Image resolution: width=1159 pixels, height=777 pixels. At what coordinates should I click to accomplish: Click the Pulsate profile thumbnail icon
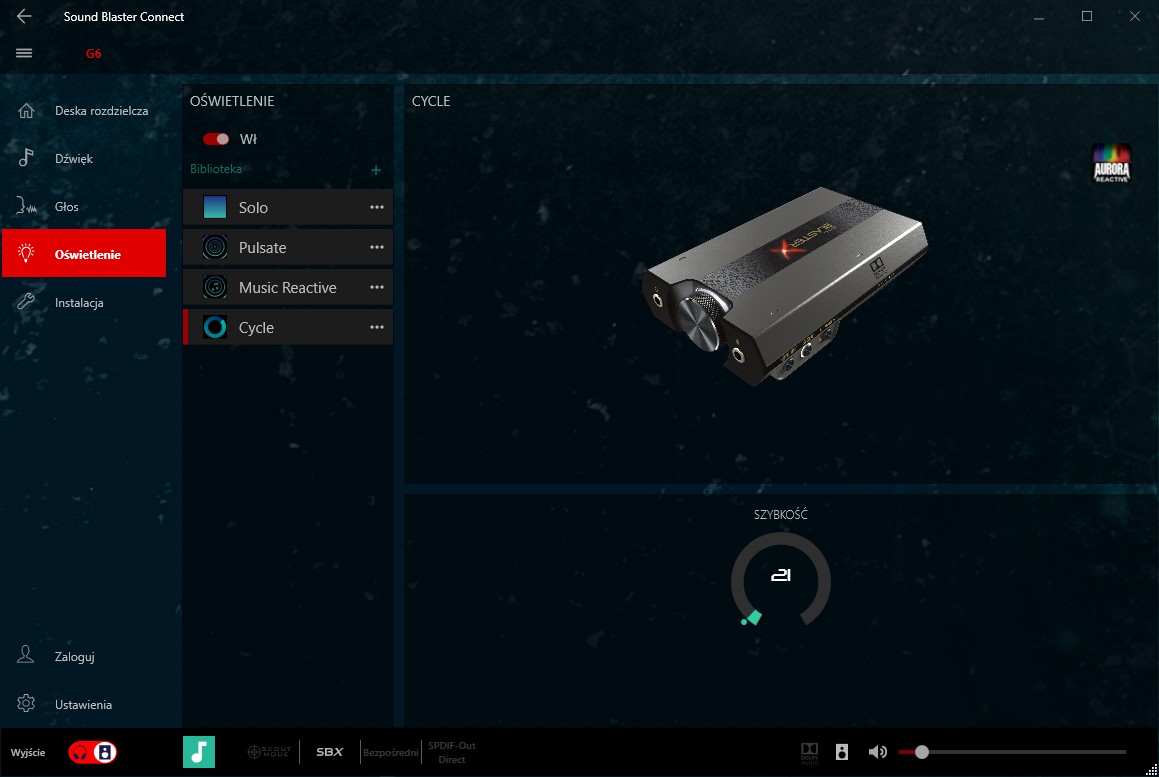pos(215,247)
